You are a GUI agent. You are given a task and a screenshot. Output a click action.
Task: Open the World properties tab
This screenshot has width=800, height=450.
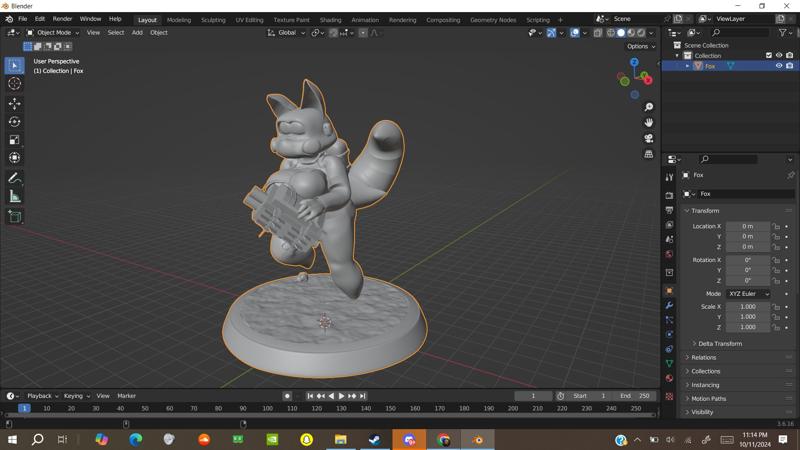coord(669,254)
